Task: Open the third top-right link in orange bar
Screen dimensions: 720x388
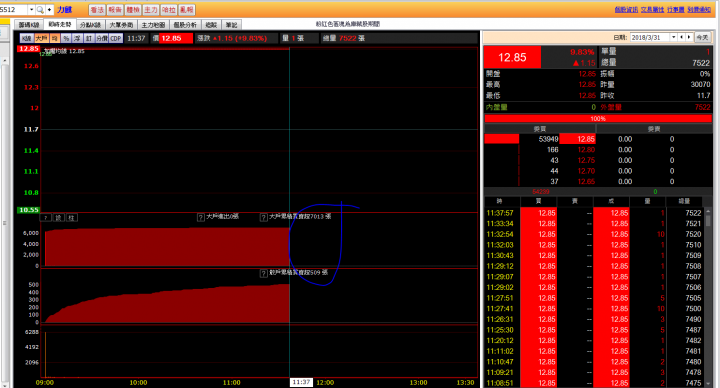Action: click(x=675, y=10)
